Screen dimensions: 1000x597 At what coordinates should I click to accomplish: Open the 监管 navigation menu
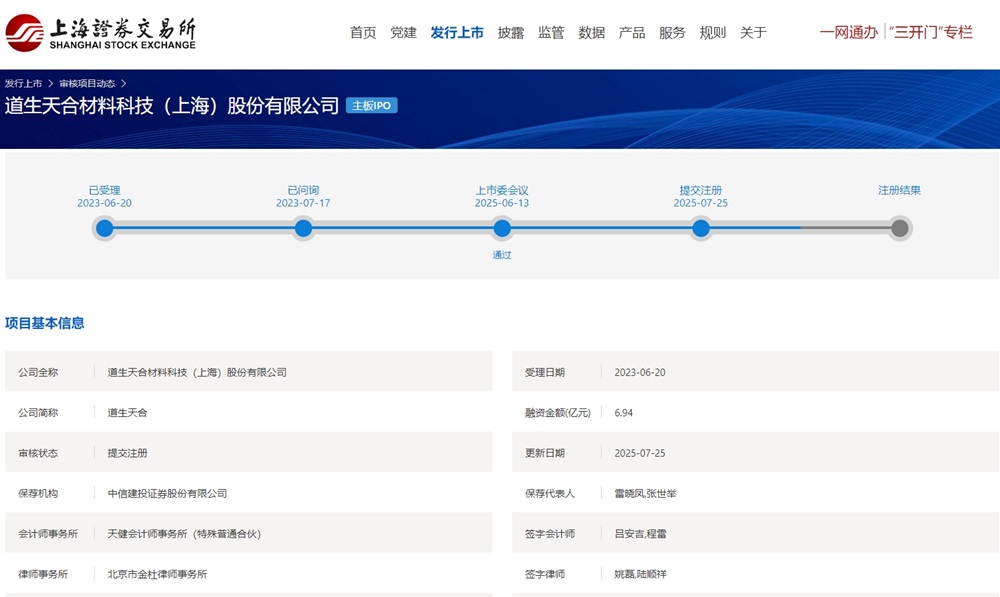click(551, 33)
